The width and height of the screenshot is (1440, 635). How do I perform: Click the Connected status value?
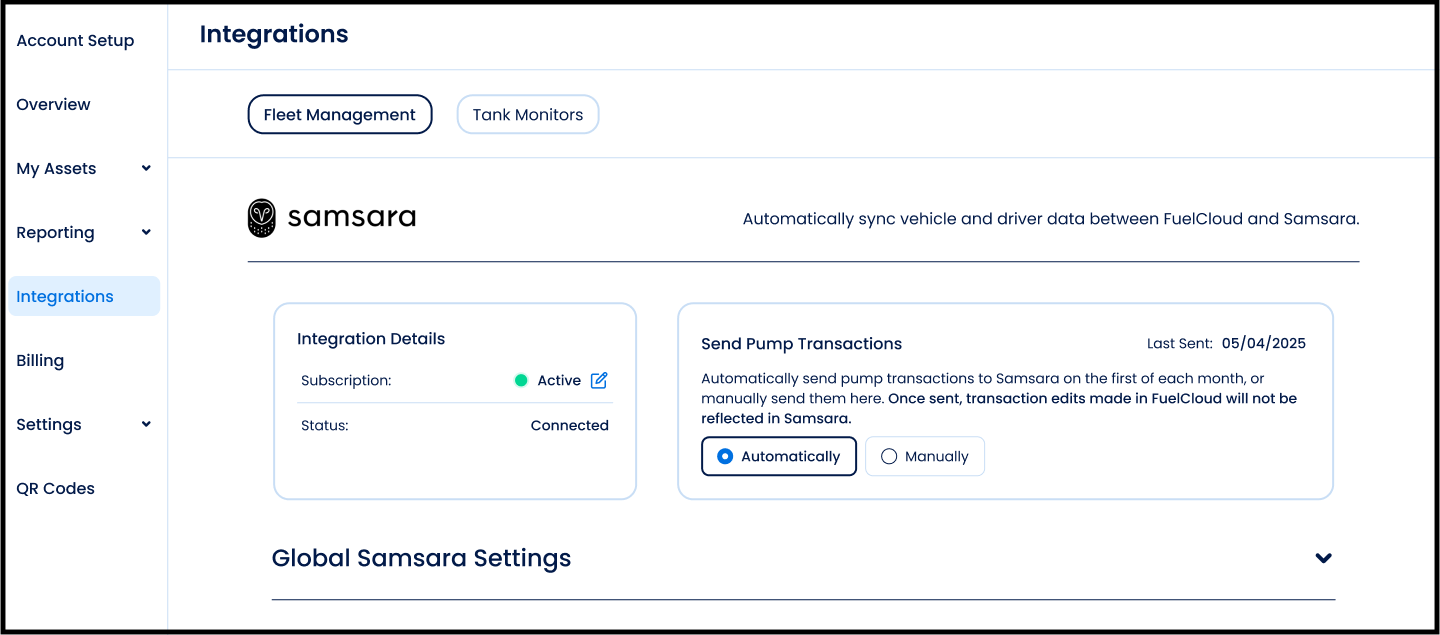click(x=569, y=425)
